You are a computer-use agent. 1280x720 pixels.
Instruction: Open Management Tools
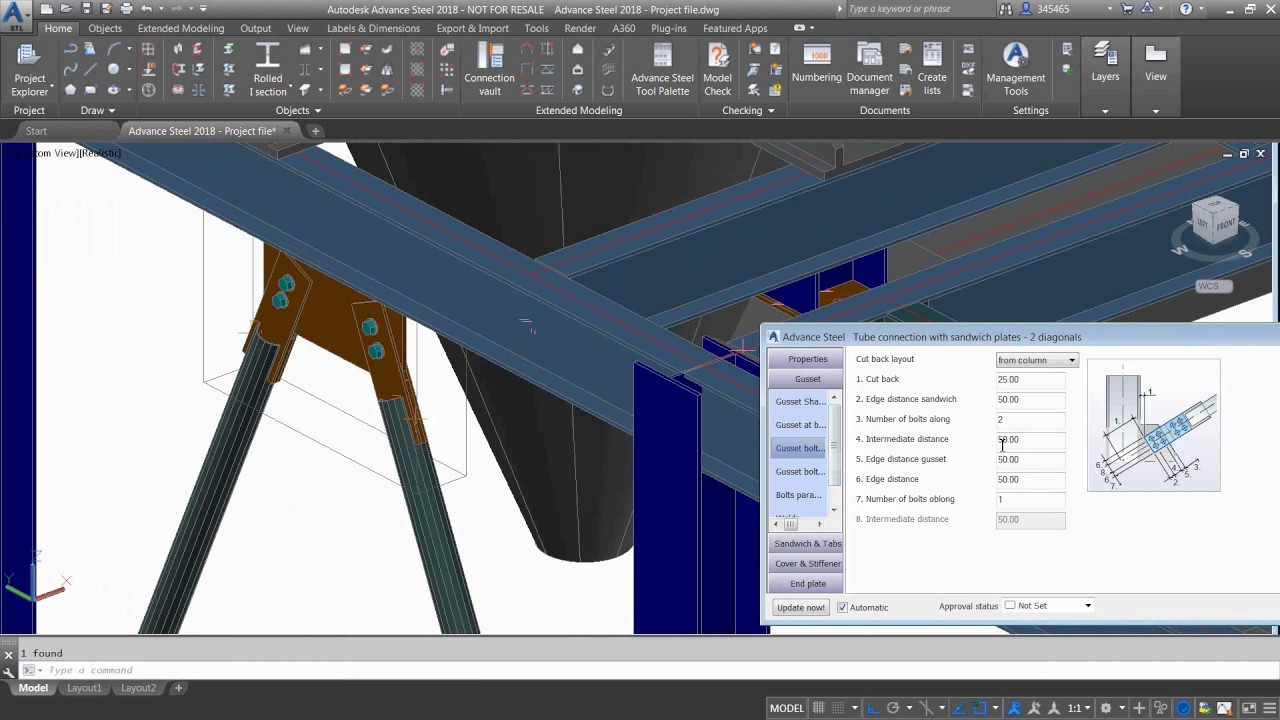1015,70
